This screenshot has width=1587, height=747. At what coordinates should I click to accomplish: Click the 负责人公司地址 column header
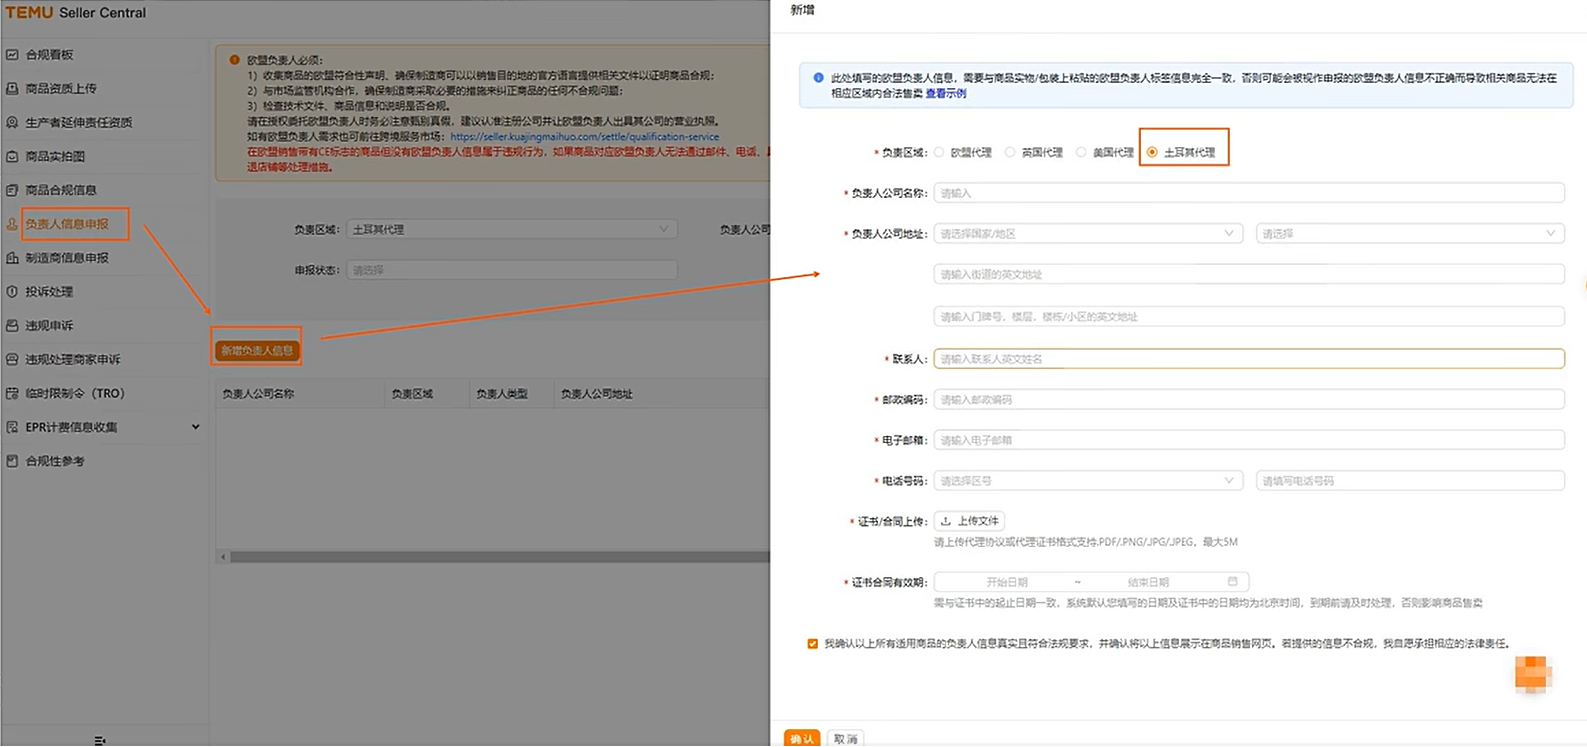click(596, 394)
